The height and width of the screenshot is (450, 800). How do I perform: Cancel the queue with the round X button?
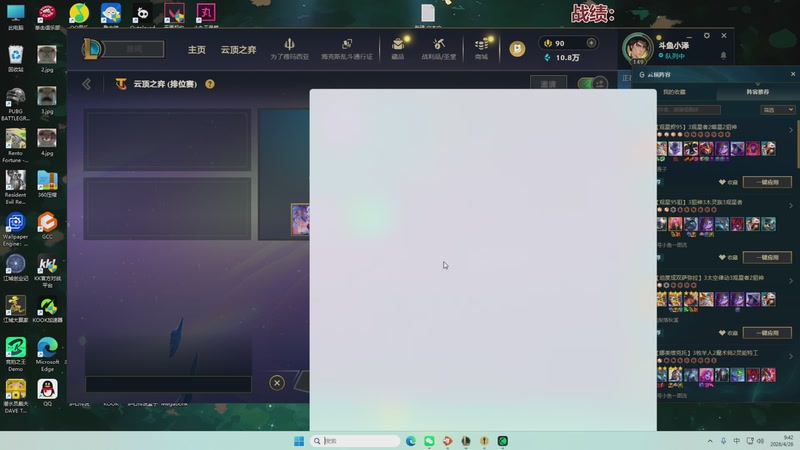pyautogui.click(x=277, y=383)
